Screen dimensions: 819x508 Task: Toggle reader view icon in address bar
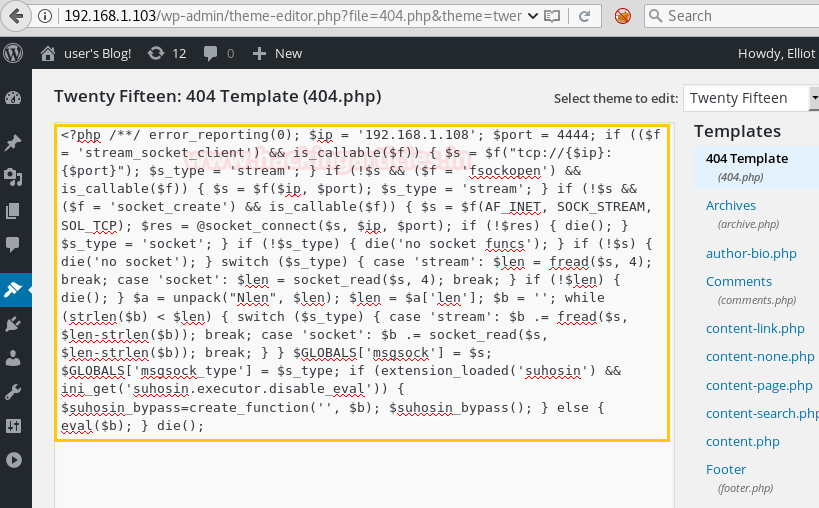tap(552, 16)
